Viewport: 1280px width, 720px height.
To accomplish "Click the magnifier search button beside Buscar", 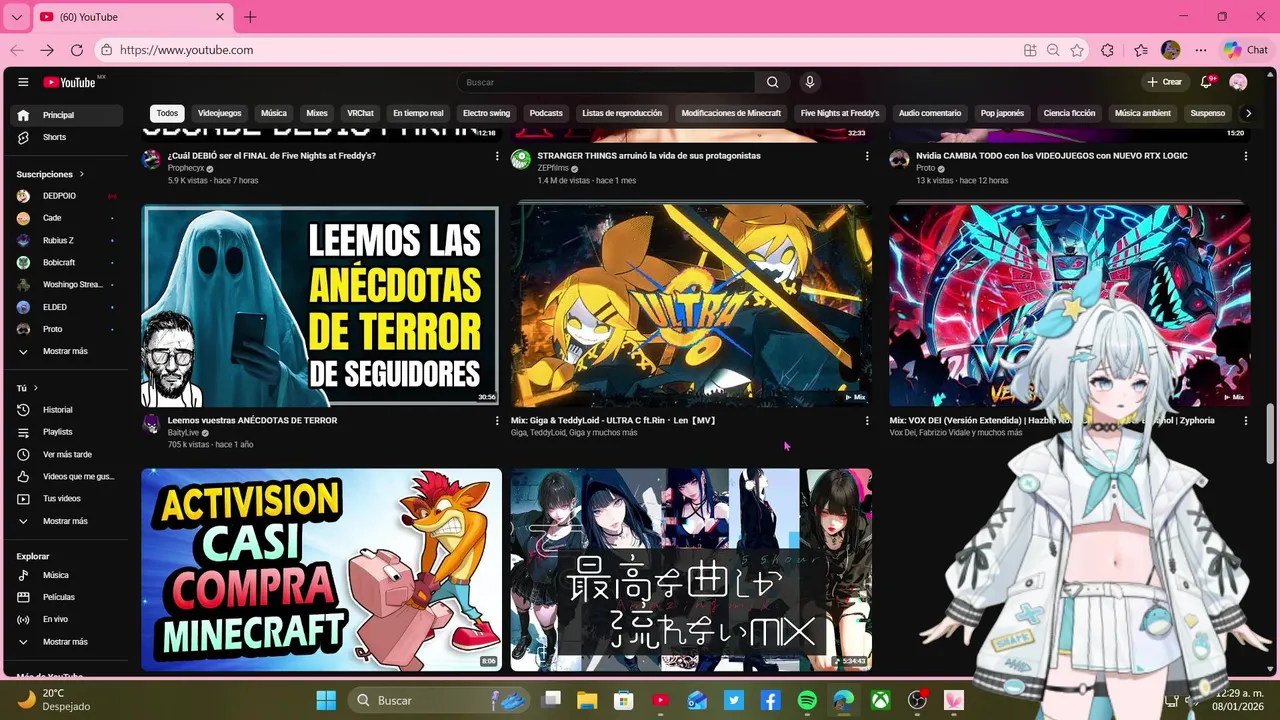I will 772,82.
